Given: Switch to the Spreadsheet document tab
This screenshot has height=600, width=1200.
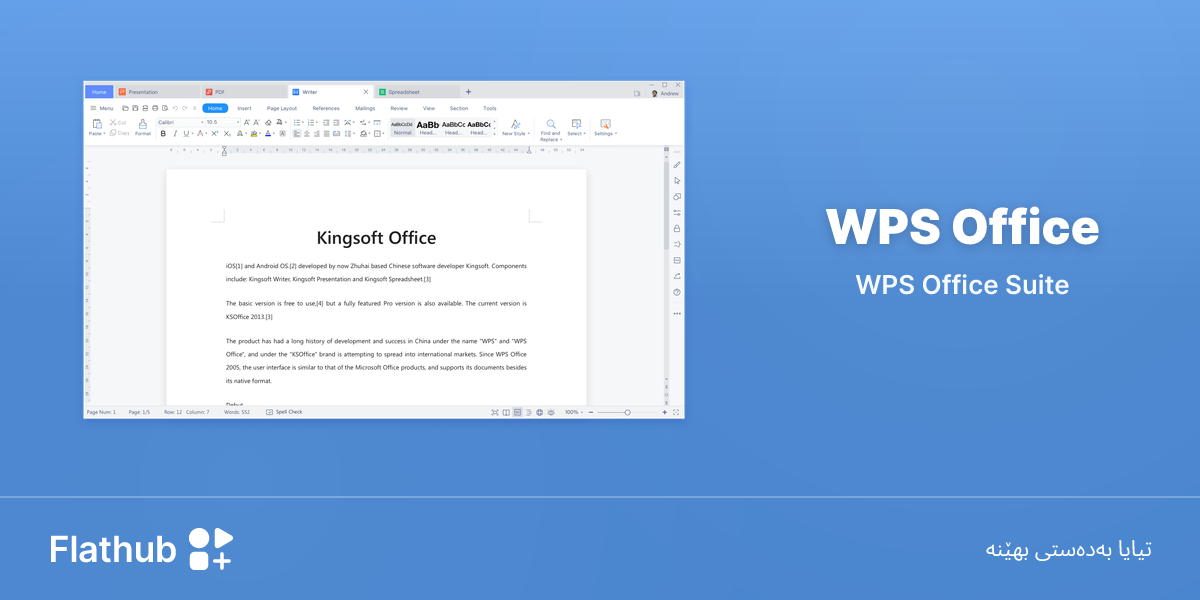Looking at the screenshot, I should (416, 91).
